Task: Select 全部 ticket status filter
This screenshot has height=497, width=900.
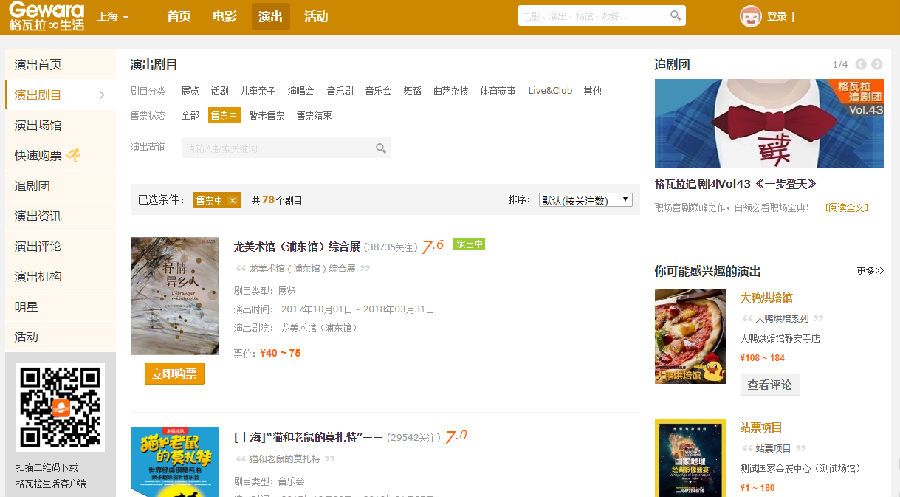Action: click(190, 115)
